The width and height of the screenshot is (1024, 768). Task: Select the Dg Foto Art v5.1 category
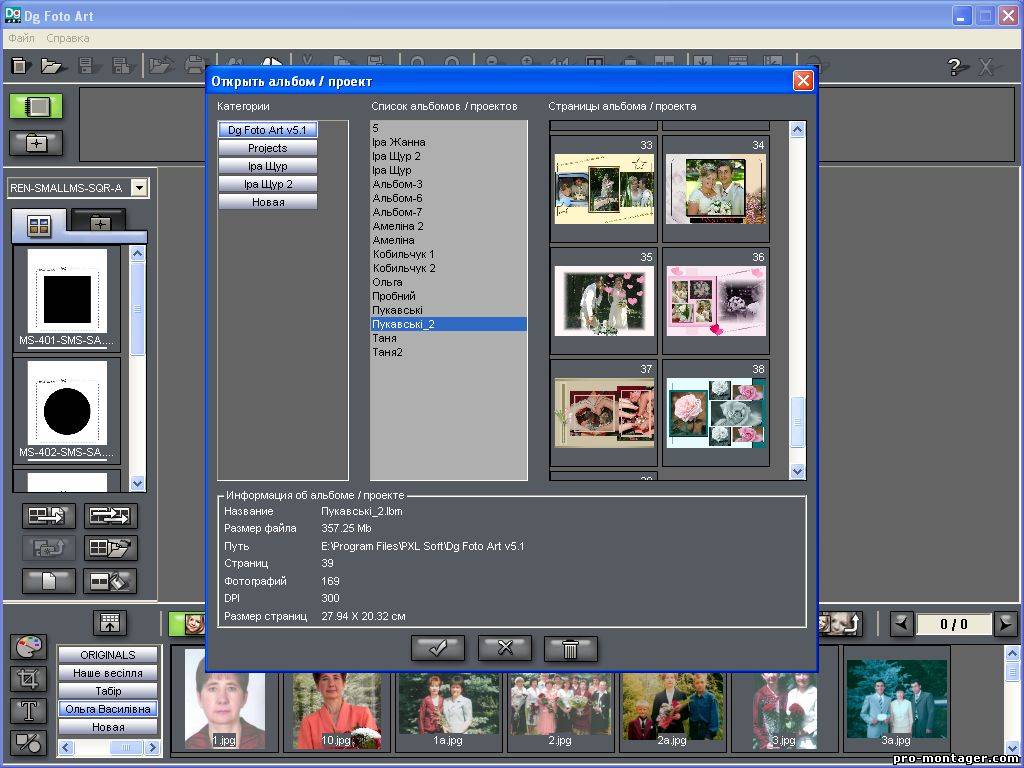(x=268, y=130)
